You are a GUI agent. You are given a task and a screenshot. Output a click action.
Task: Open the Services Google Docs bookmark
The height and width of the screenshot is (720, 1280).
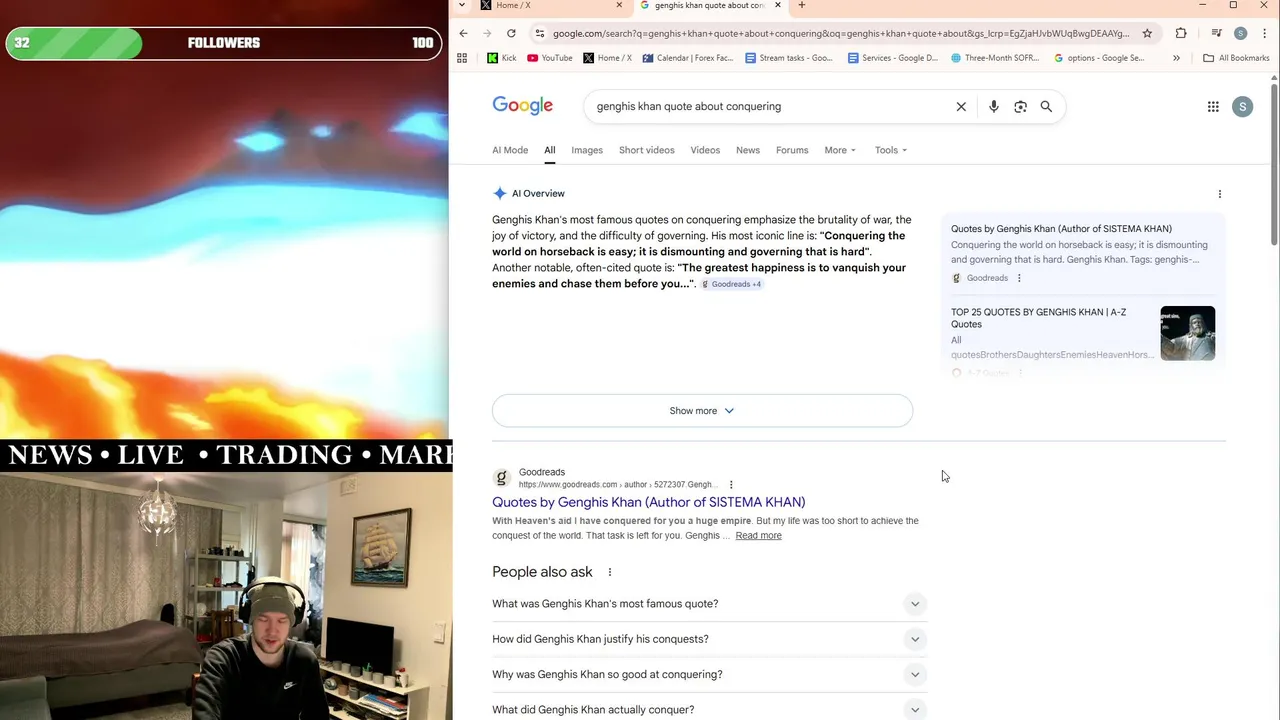click(x=893, y=58)
